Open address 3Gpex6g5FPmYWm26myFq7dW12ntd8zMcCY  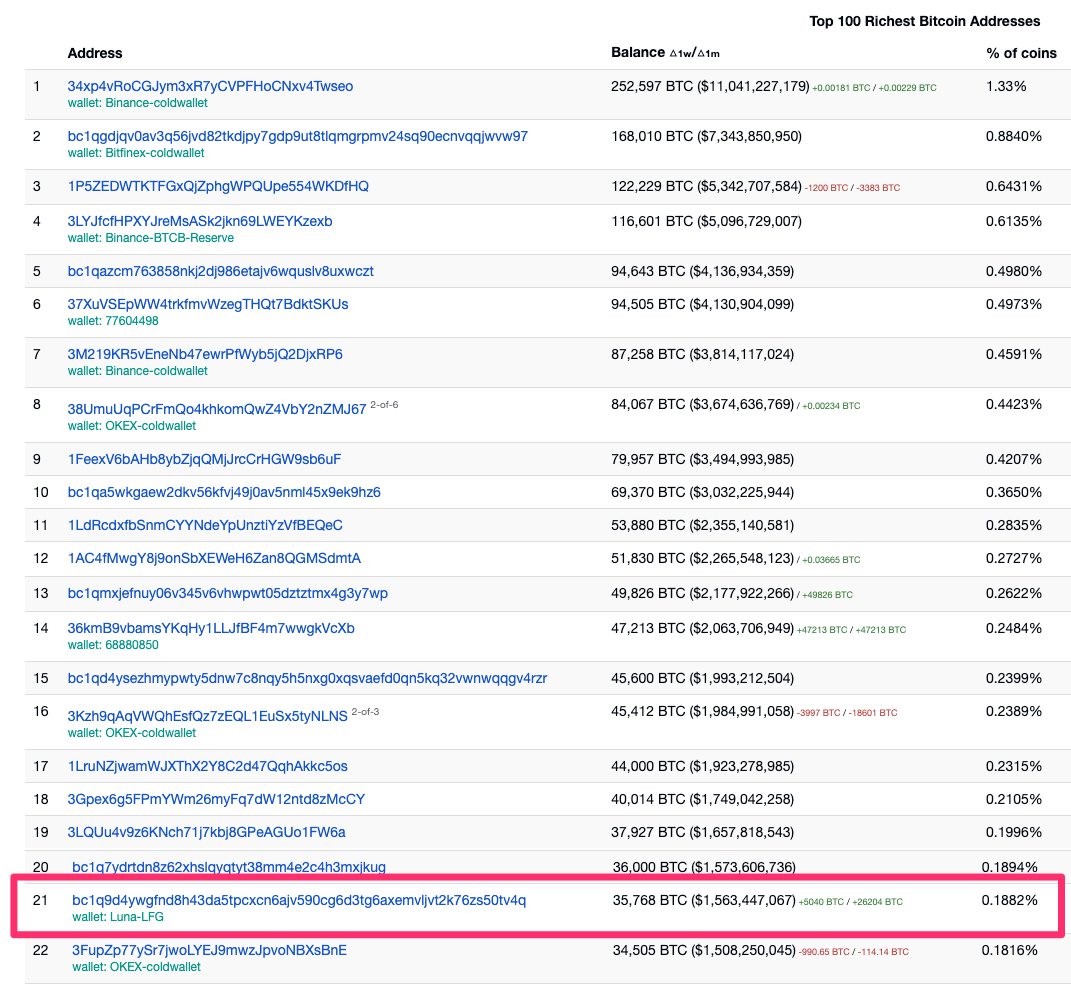click(217, 799)
